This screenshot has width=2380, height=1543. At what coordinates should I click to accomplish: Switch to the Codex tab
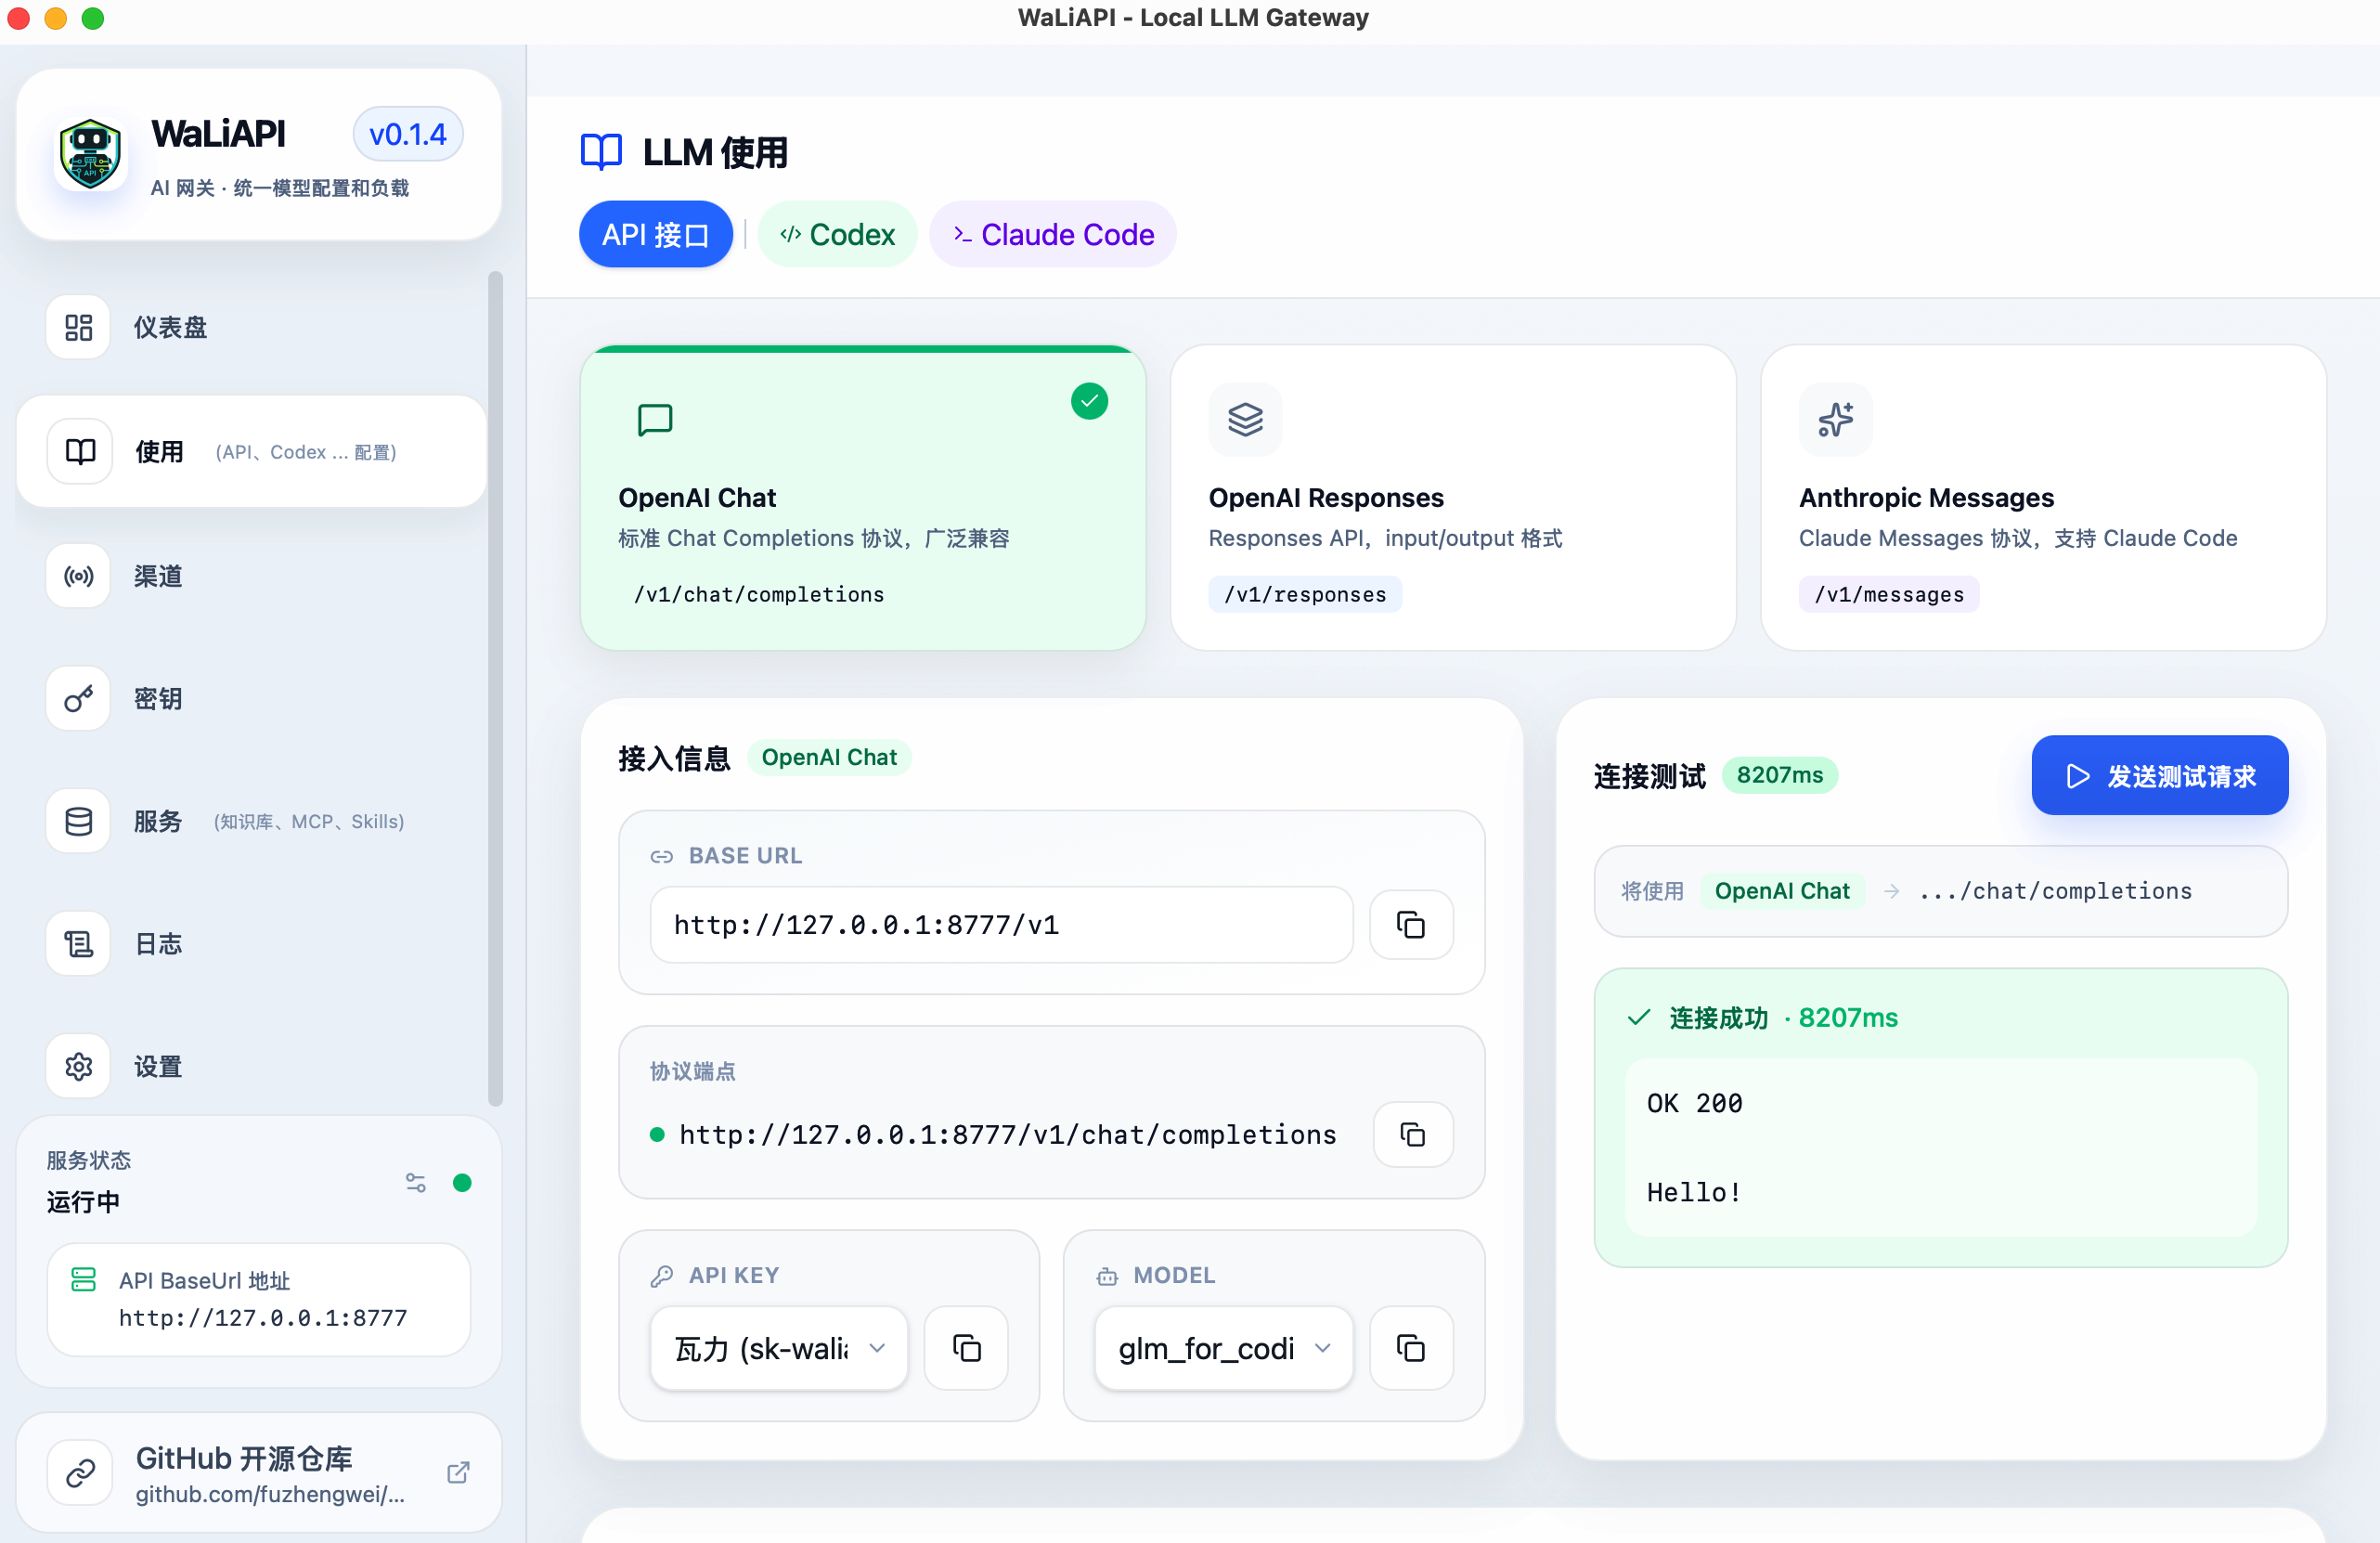[837, 235]
